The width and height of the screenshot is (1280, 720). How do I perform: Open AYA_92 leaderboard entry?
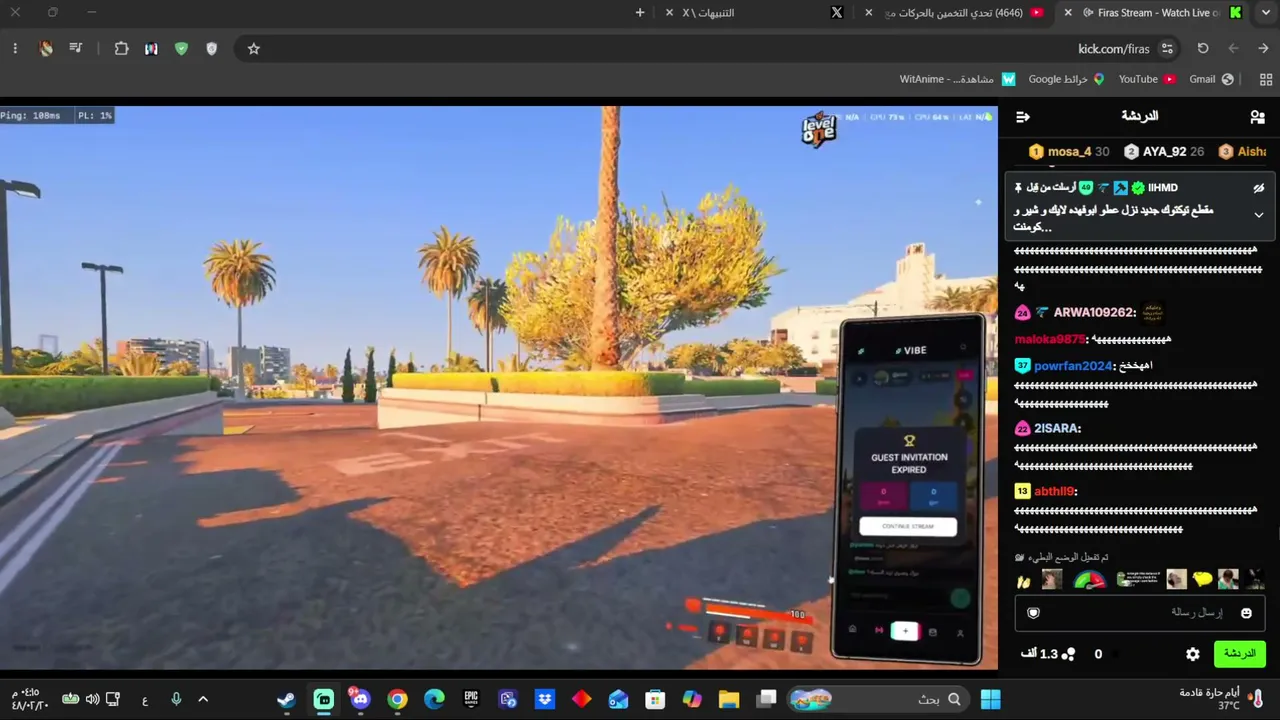pyautogui.click(x=1164, y=152)
